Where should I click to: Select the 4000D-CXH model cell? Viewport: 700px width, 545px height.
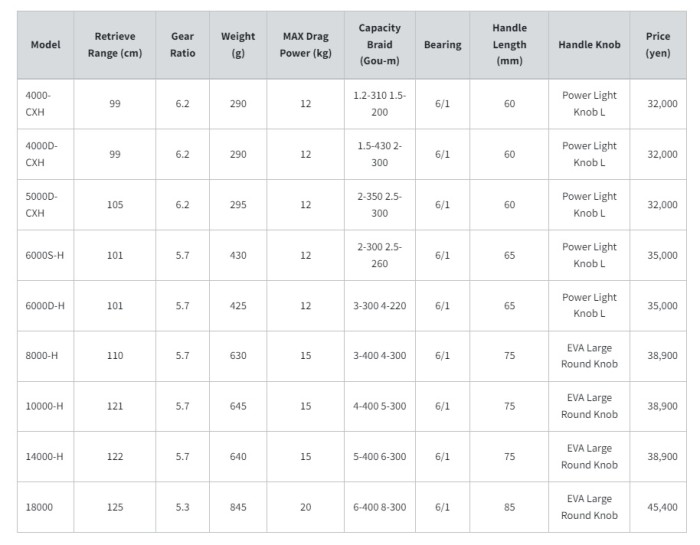(x=46, y=154)
